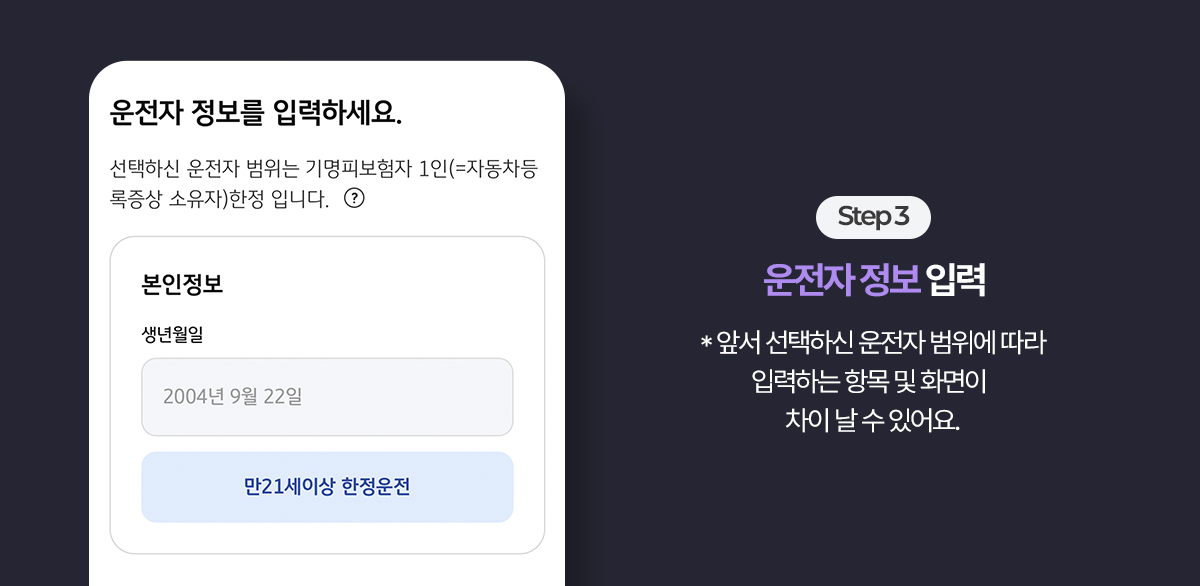Select the 본인정보 section title

[x=182, y=284]
